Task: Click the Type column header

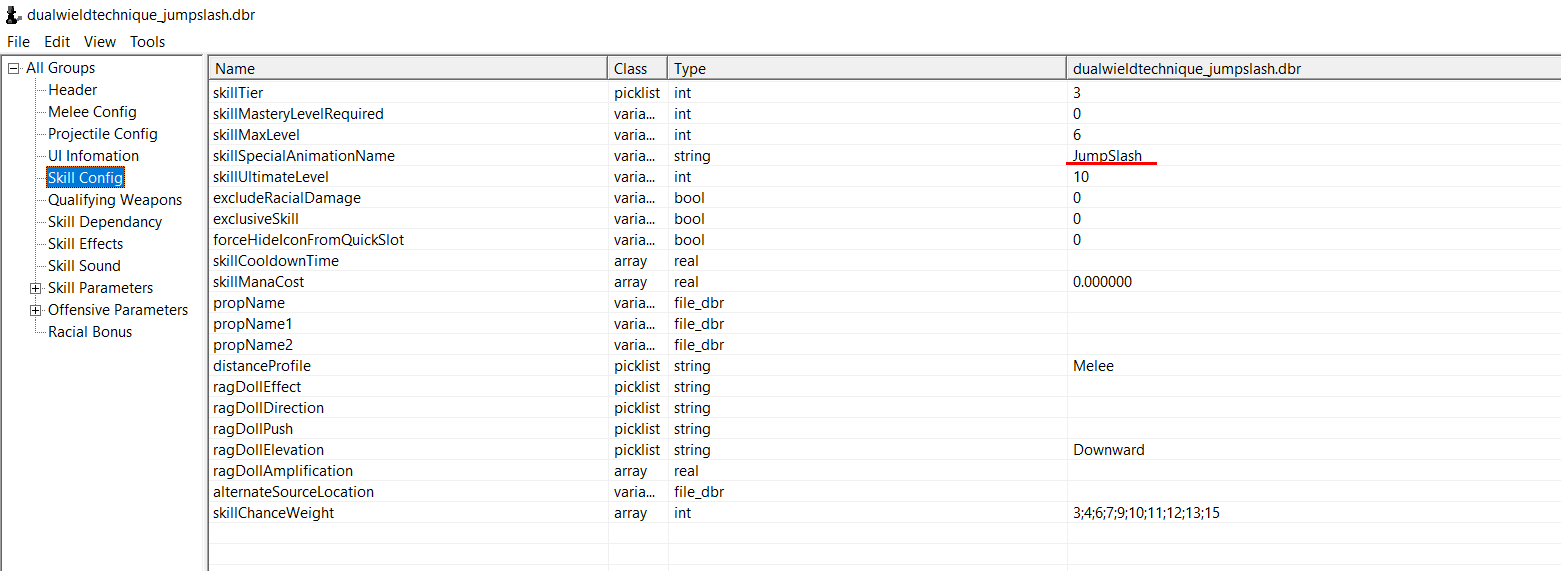Action: point(867,69)
